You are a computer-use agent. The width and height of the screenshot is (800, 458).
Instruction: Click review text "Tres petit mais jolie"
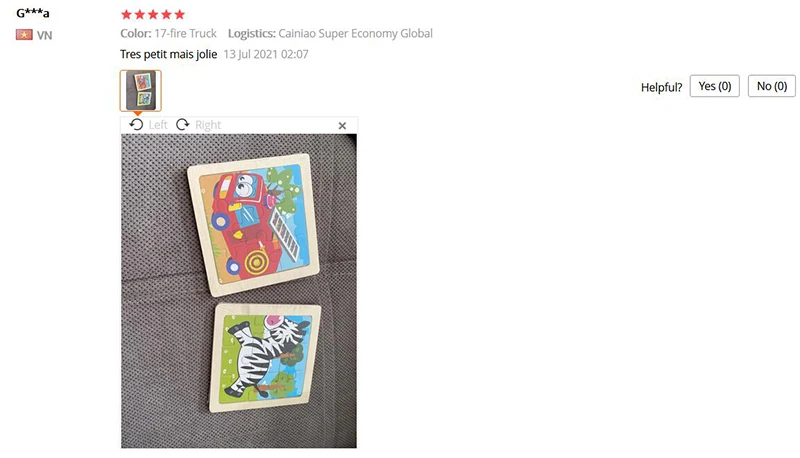168,54
